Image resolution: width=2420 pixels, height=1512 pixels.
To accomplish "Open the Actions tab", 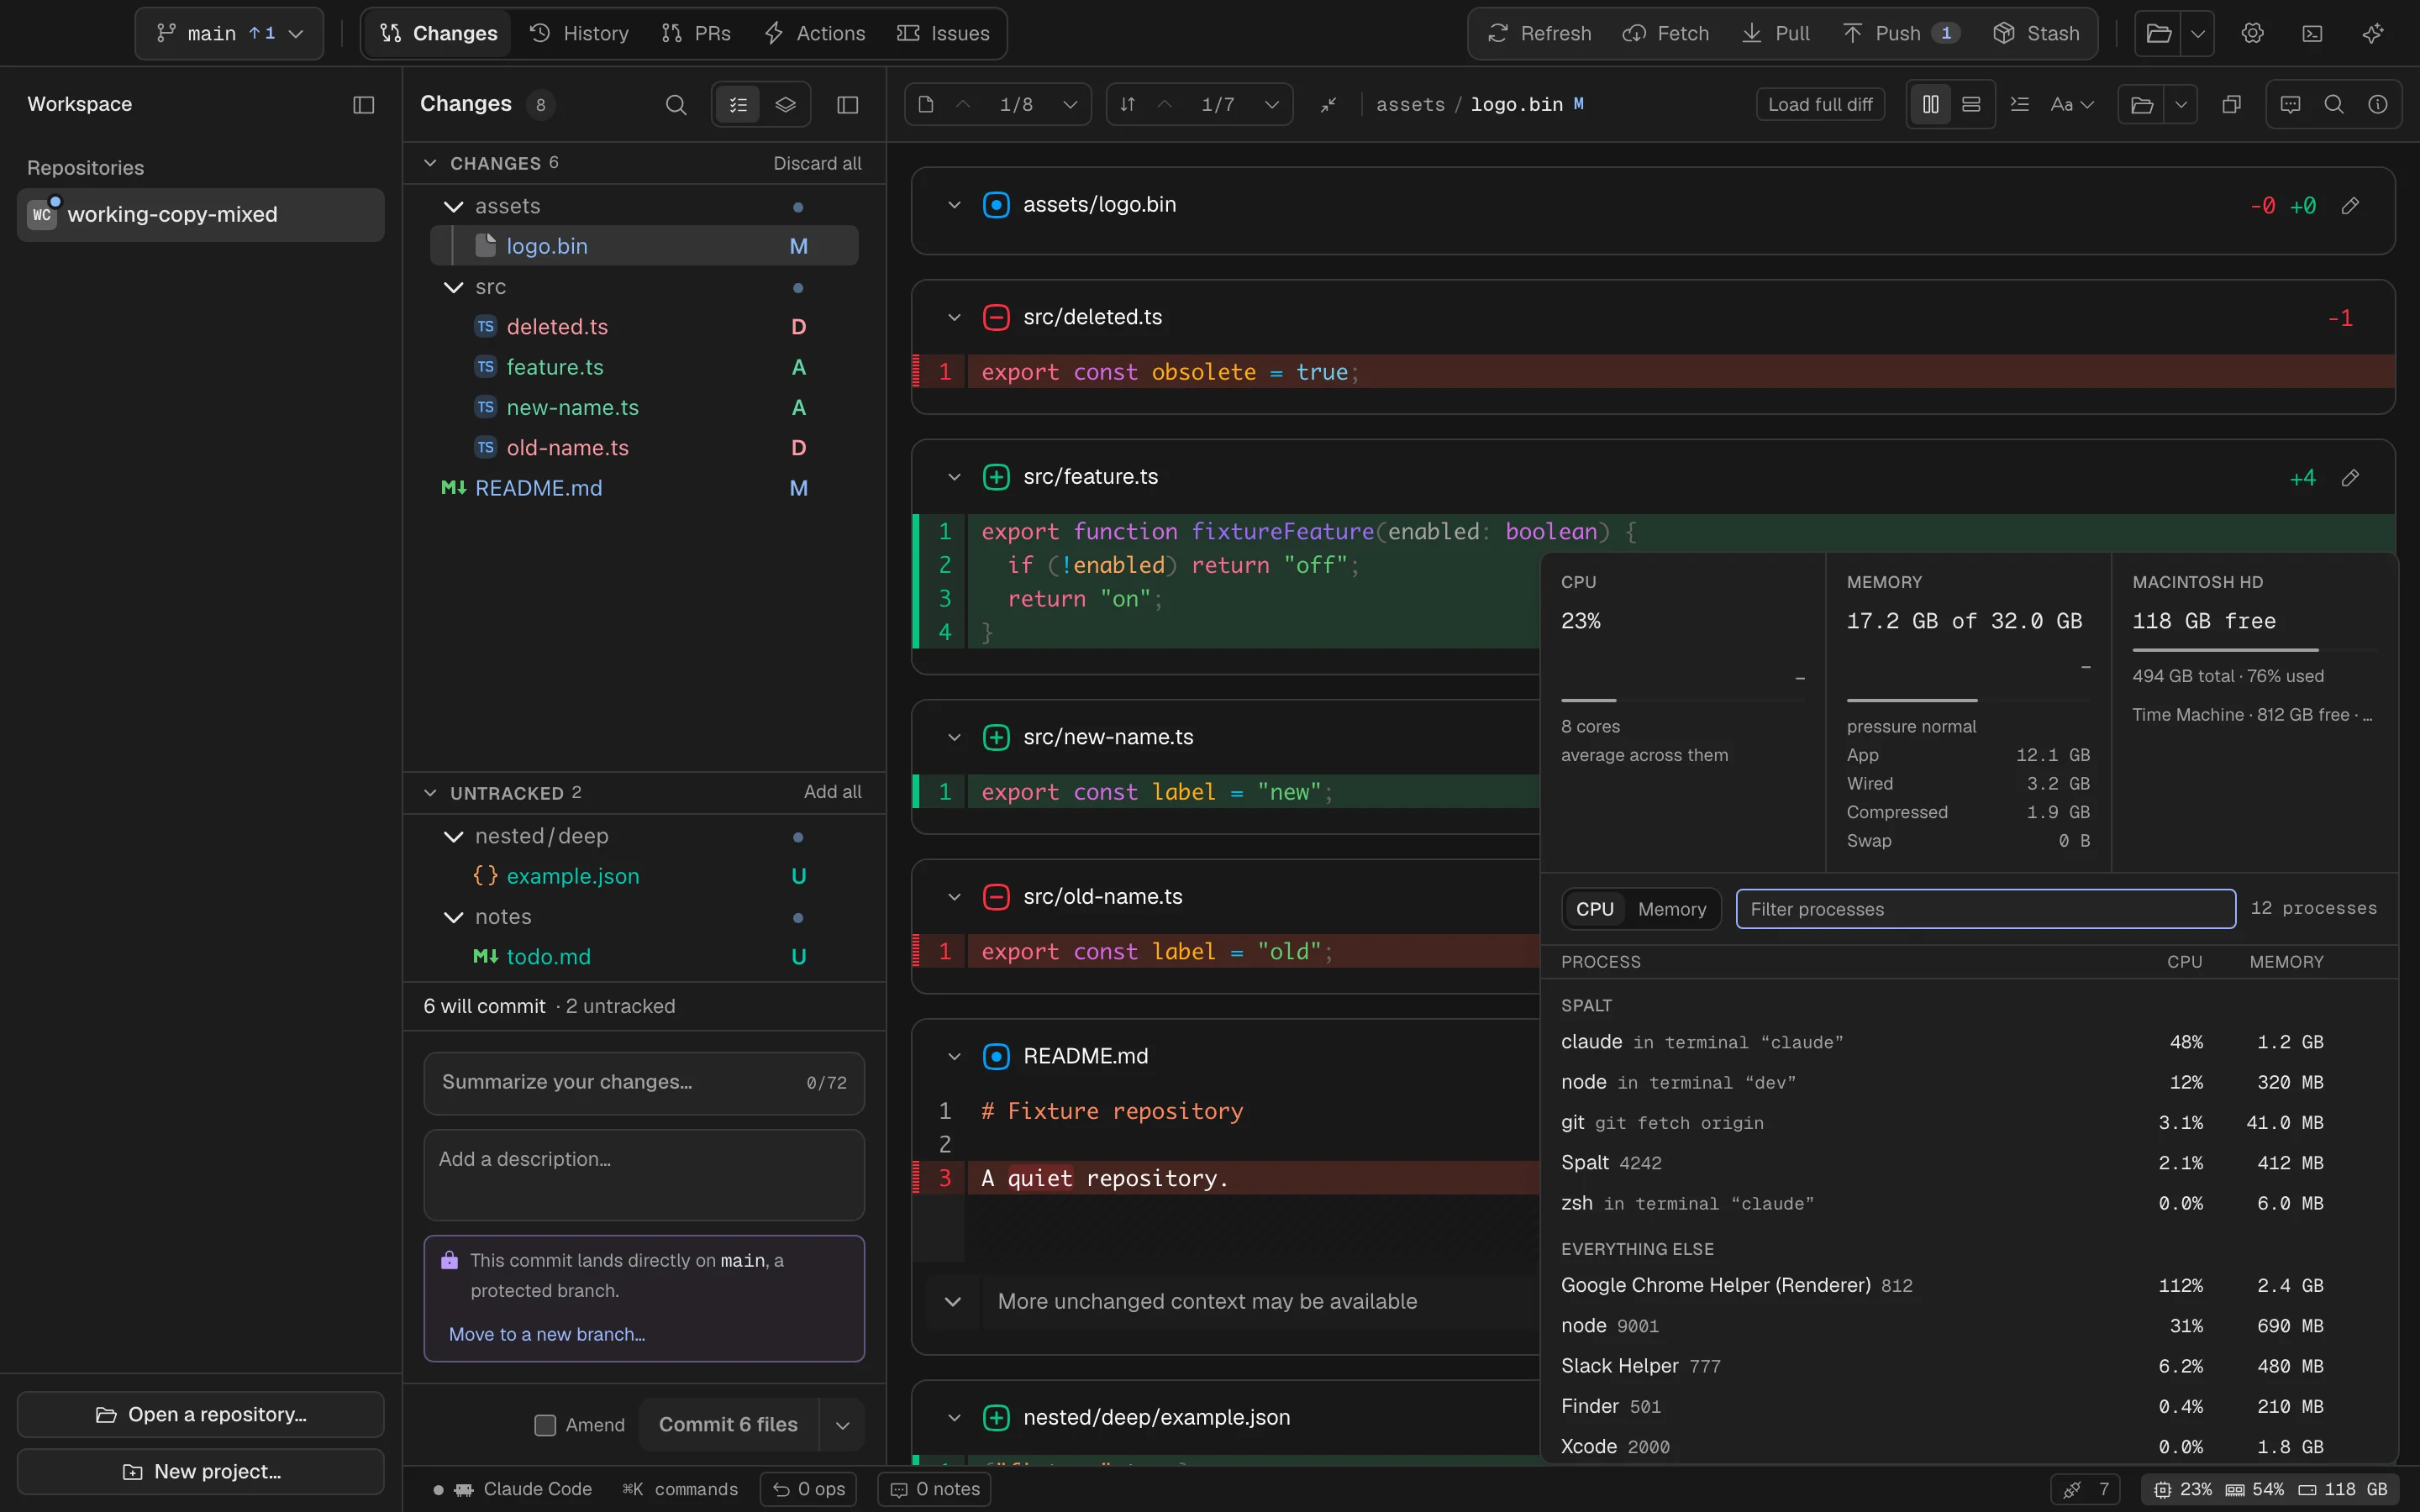I will pos(815,33).
